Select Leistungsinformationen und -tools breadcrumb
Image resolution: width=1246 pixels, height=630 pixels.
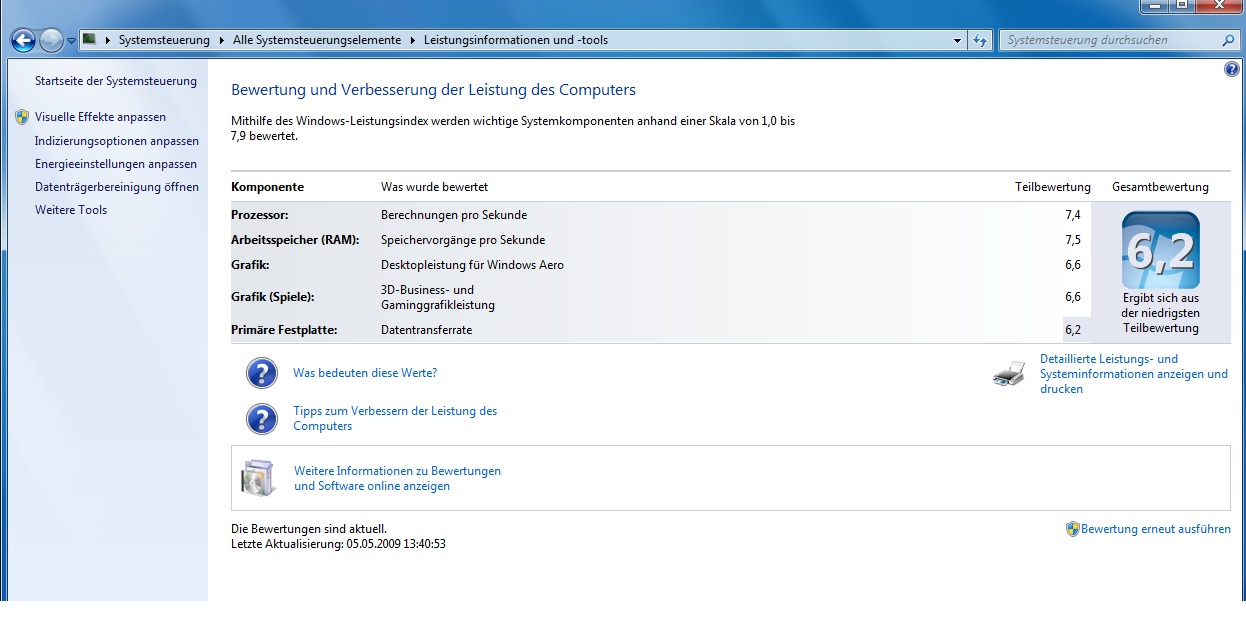click(x=516, y=40)
